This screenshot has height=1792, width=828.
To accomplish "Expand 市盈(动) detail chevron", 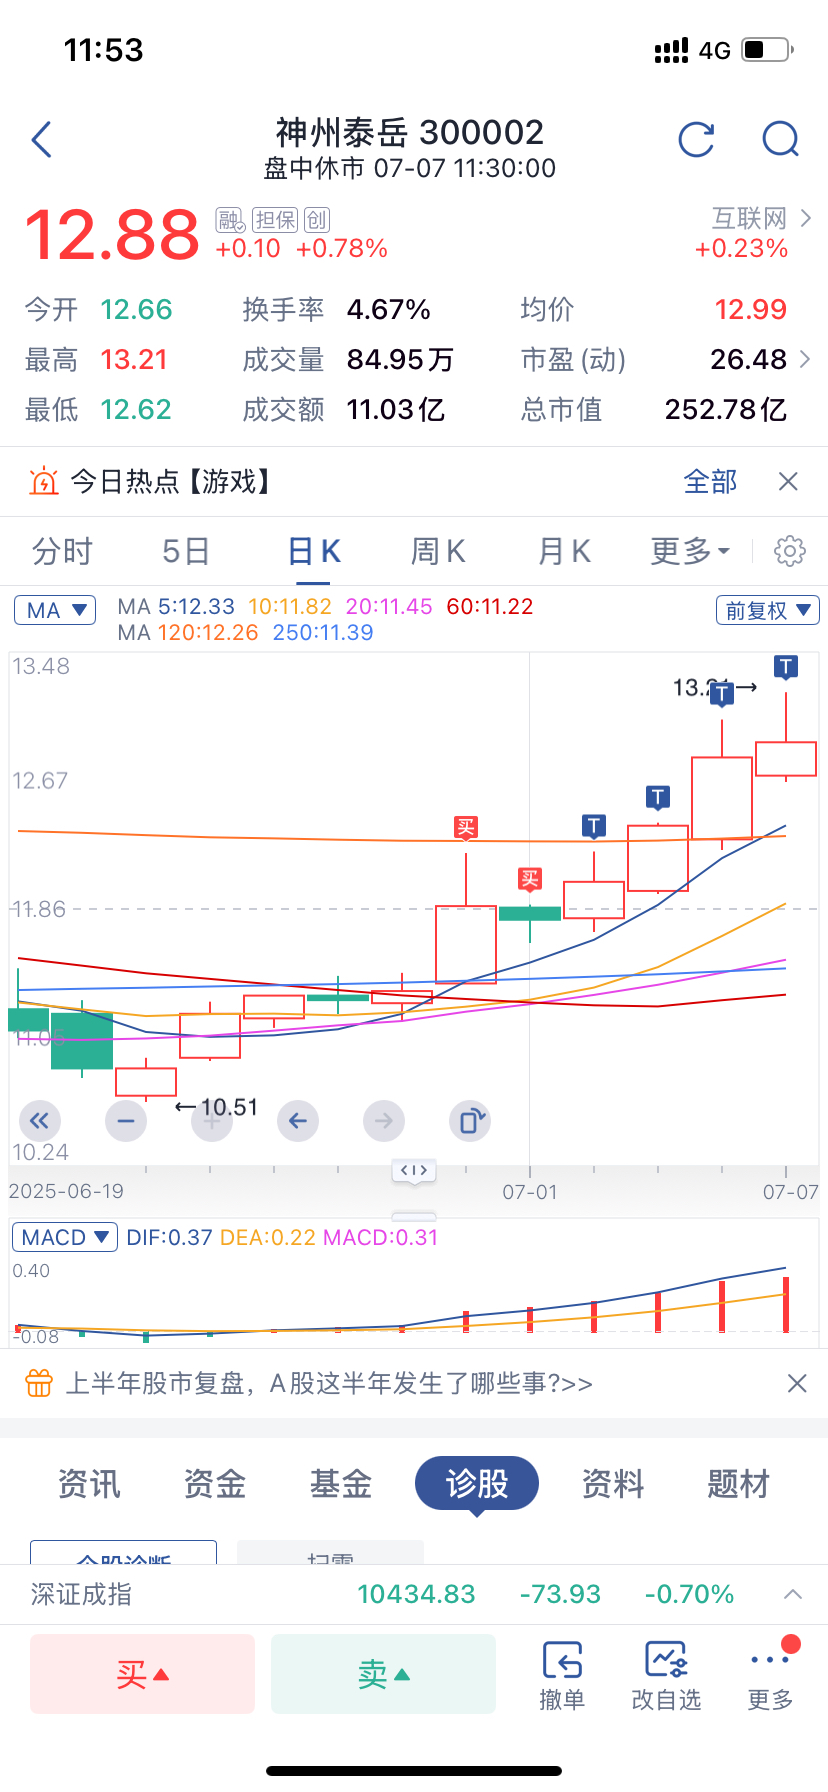I will 806,359.
